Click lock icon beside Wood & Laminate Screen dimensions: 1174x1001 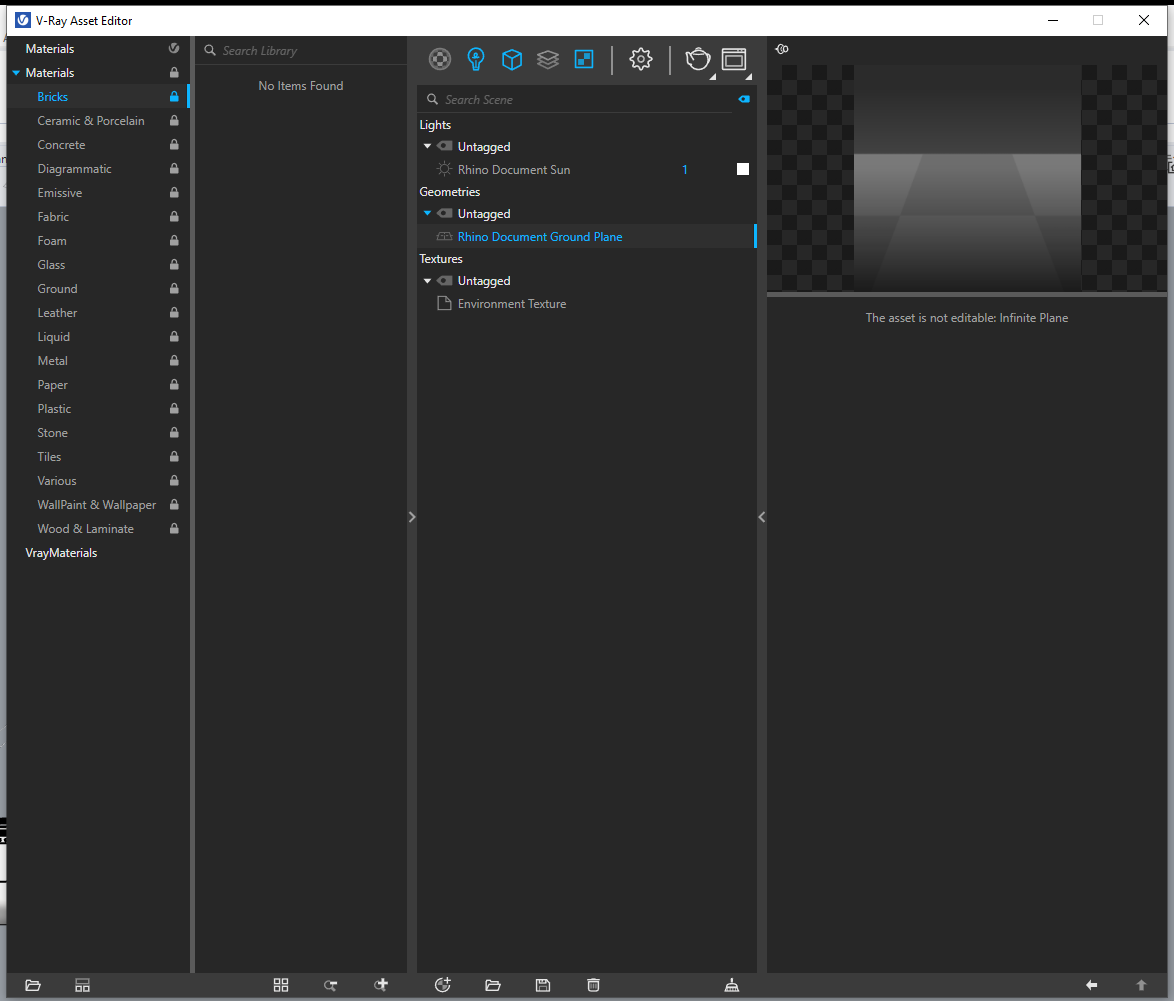174,529
